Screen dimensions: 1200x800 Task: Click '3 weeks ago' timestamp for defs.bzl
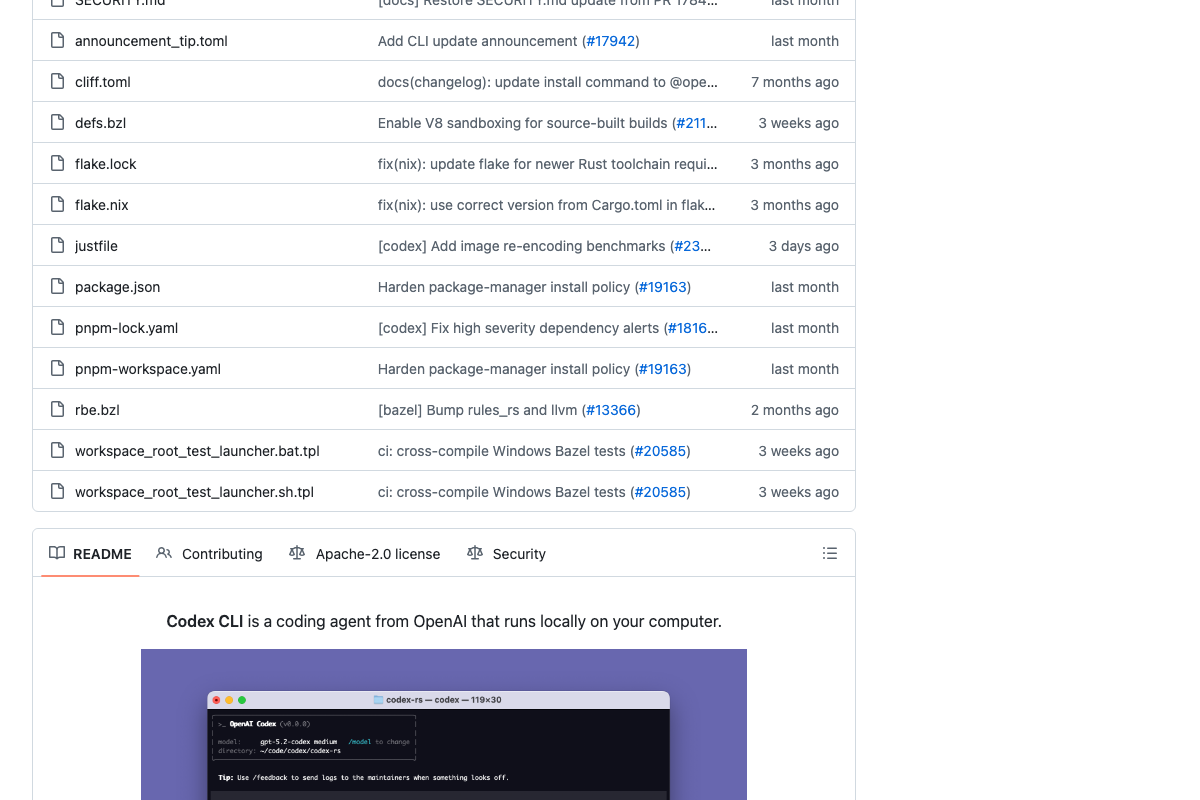[798, 123]
